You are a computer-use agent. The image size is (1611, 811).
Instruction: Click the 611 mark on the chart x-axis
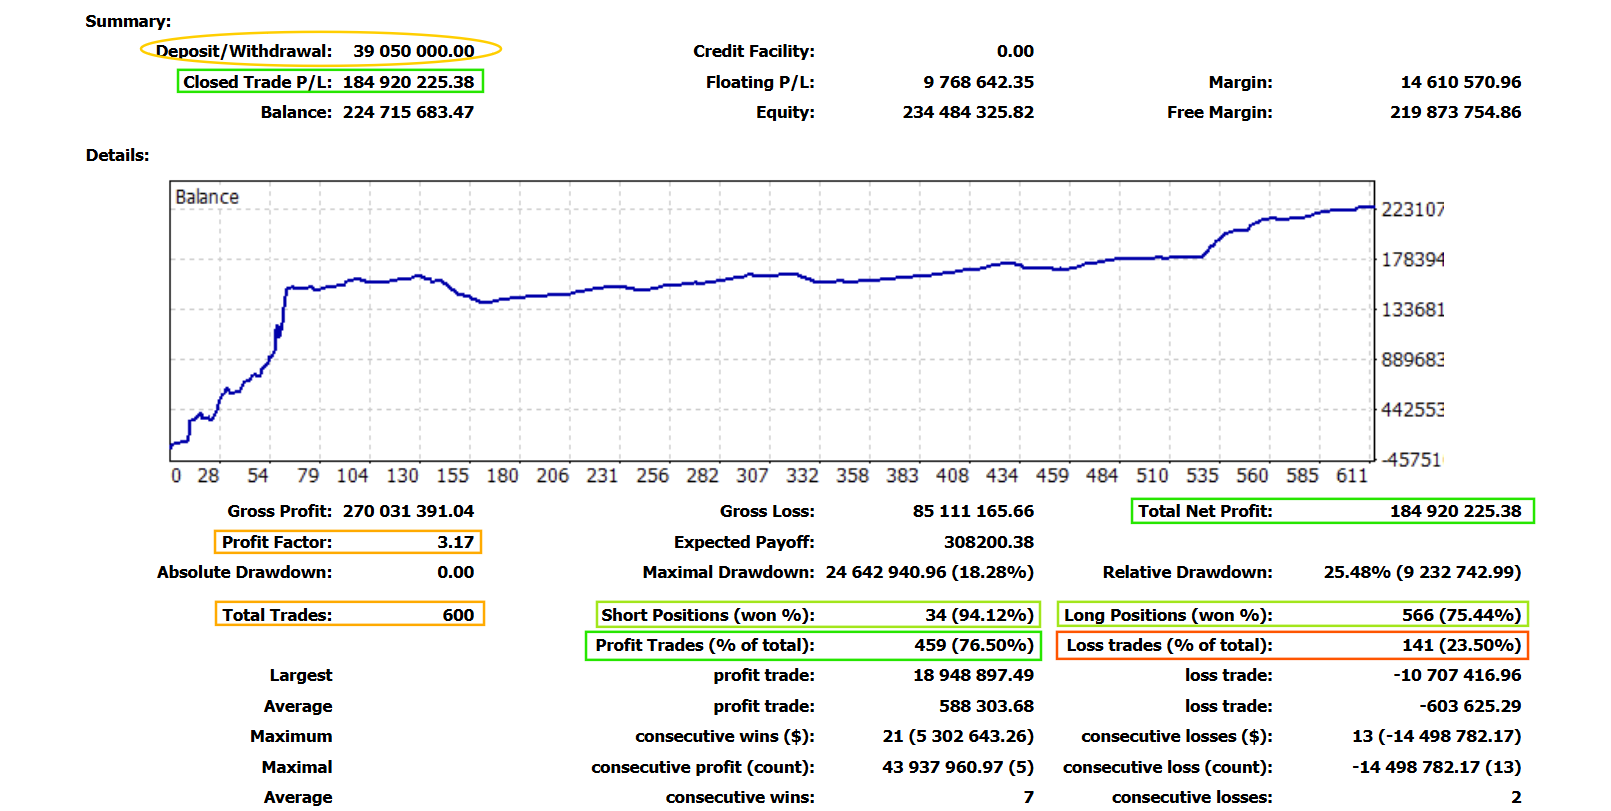pyautogui.click(x=1351, y=476)
